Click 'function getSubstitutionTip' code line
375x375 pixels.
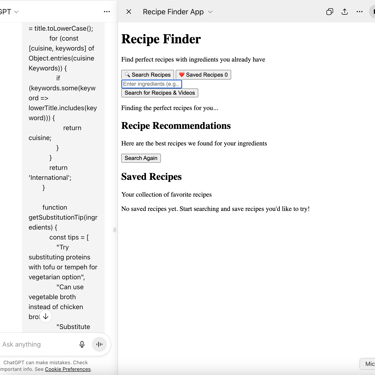[x=63, y=217]
